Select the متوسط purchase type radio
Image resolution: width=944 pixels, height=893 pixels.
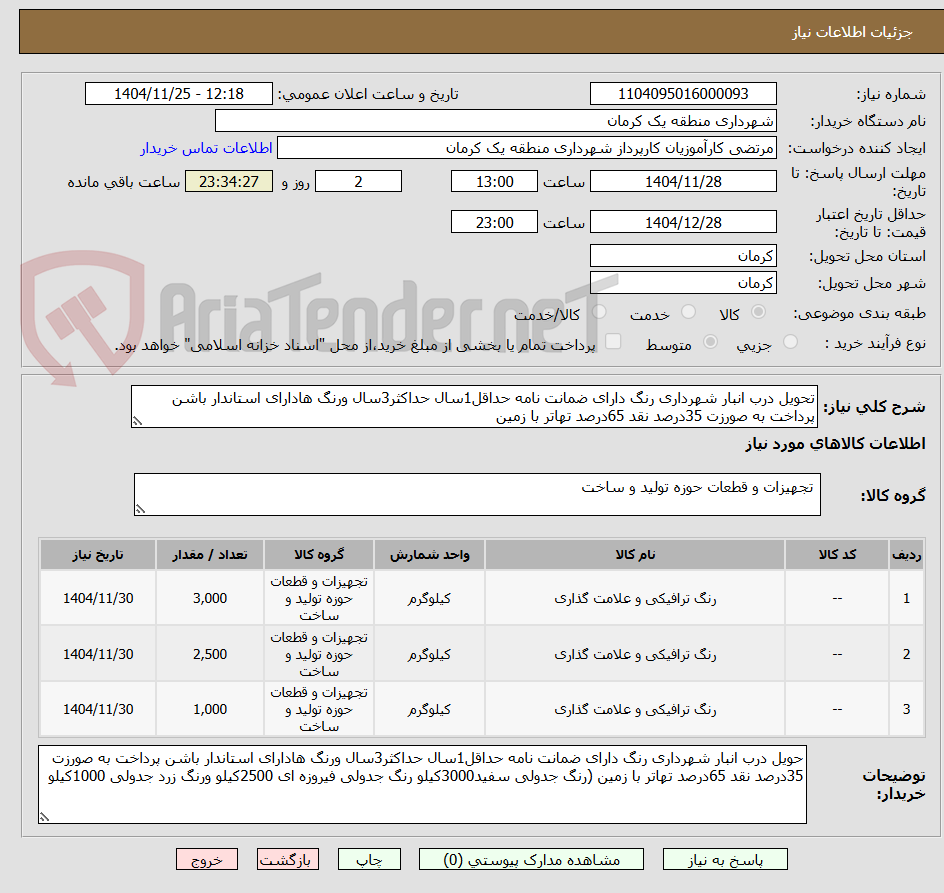pyautogui.click(x=710, y=342)
